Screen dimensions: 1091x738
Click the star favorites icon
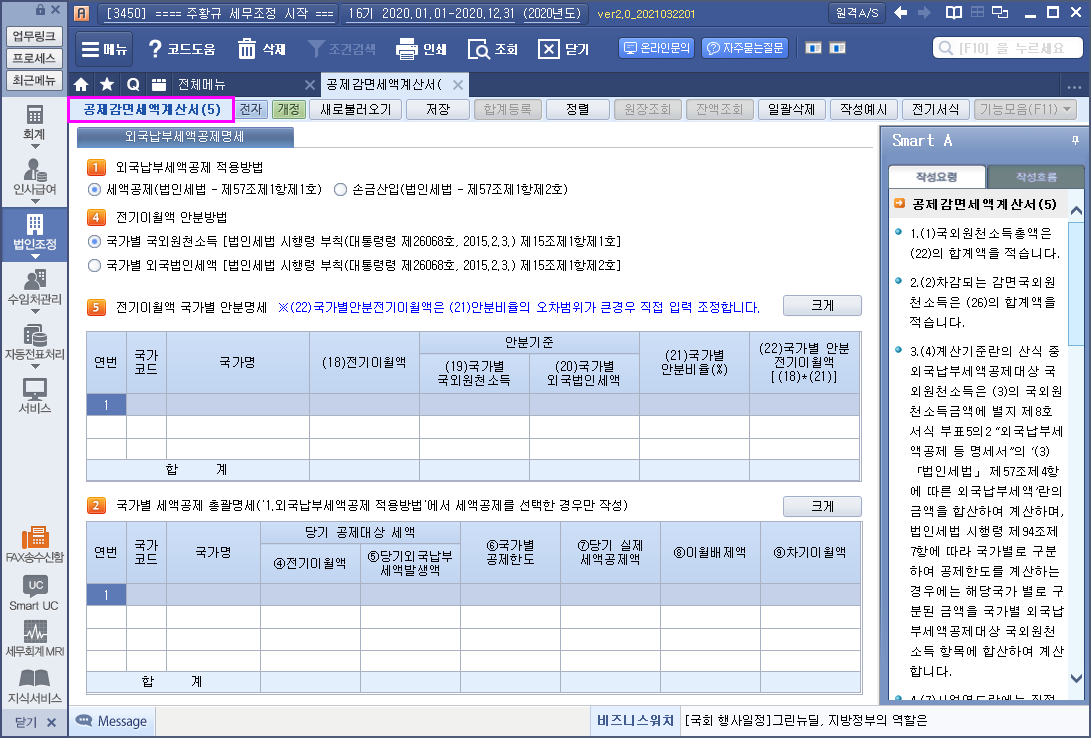click(x=106, y=84)
